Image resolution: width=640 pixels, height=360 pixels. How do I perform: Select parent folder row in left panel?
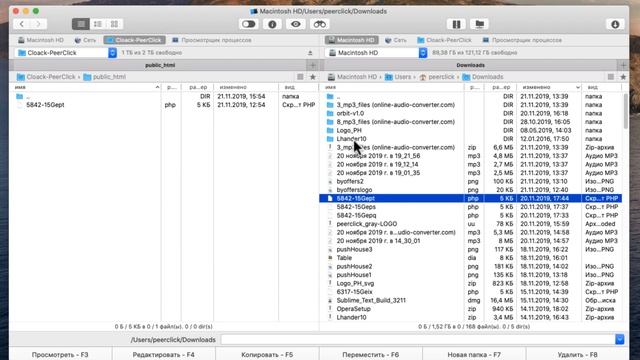tap(165, 96)
